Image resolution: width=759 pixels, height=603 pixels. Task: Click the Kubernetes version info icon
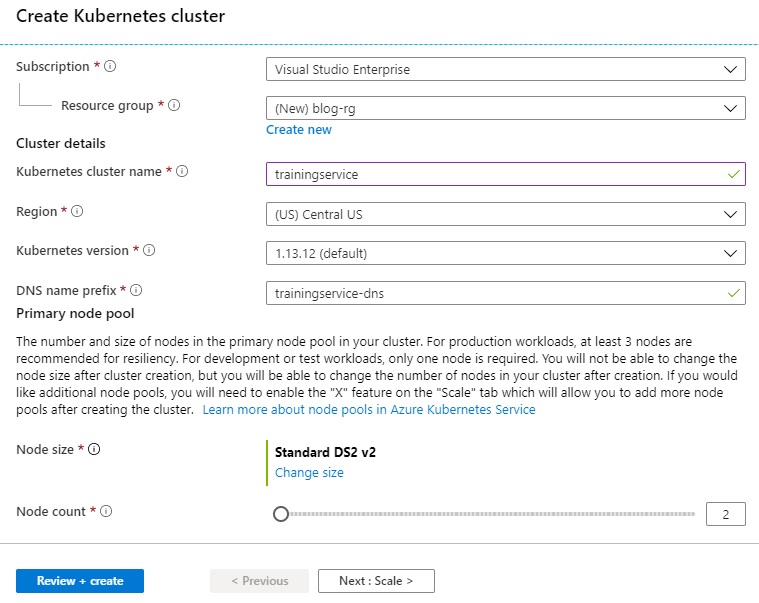149,250
